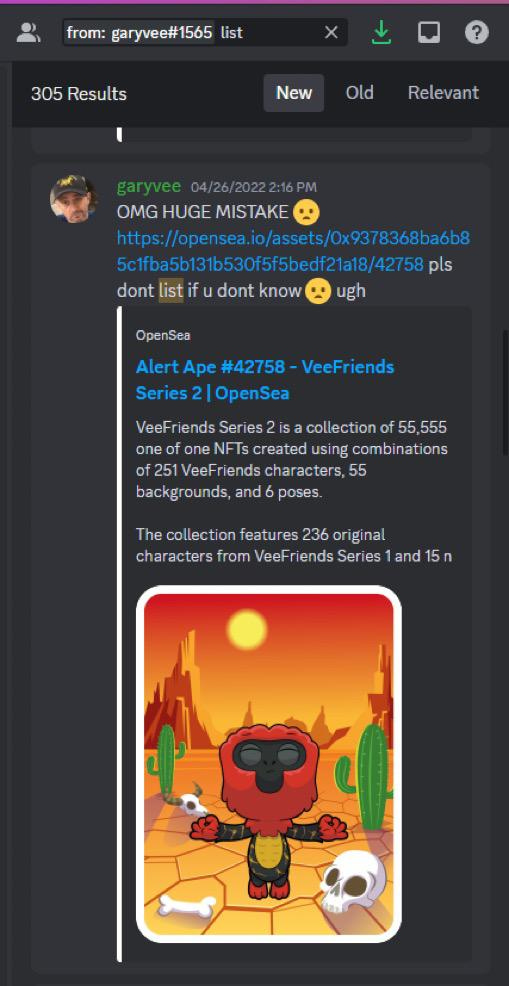Enlarge the Alert Ape NFT image
Viewport: 509px width, 986px height.
pyautogui.click(x=269, y=764)
